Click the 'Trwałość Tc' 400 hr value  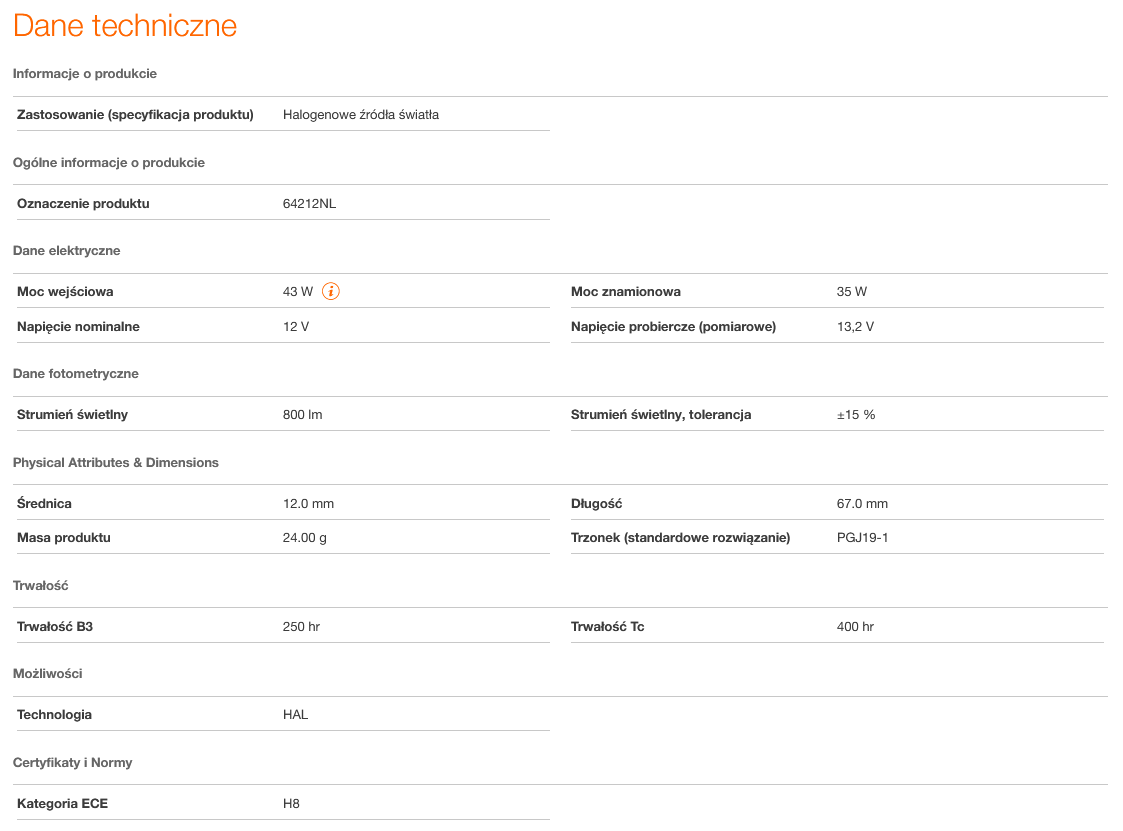click(x=855, y=627)
